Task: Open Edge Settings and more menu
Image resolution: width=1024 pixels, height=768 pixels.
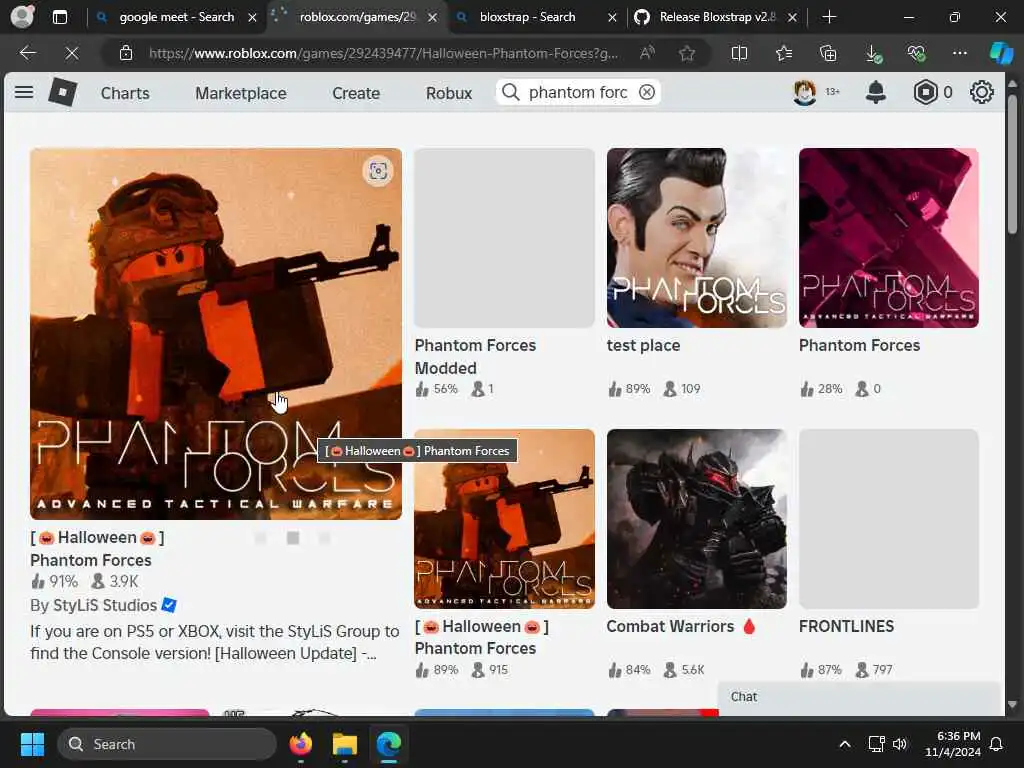Action: [959, 53]
